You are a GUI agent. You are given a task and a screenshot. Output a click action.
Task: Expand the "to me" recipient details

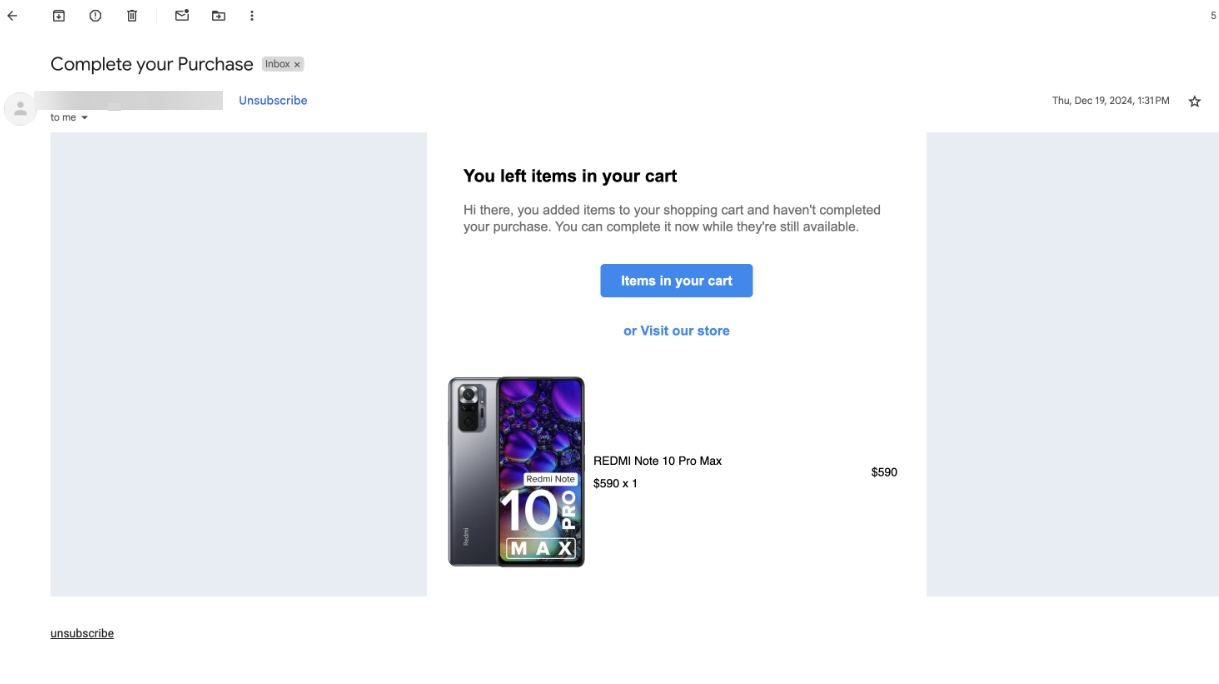[x=85, y=118]
